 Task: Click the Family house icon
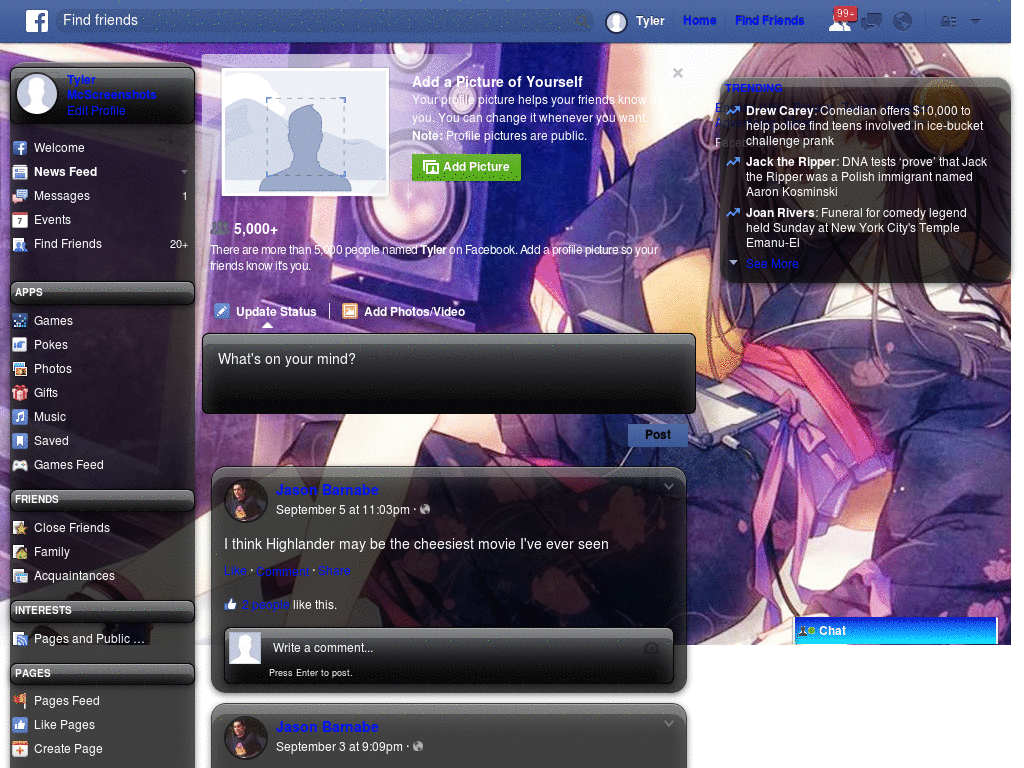coord(20,552)
